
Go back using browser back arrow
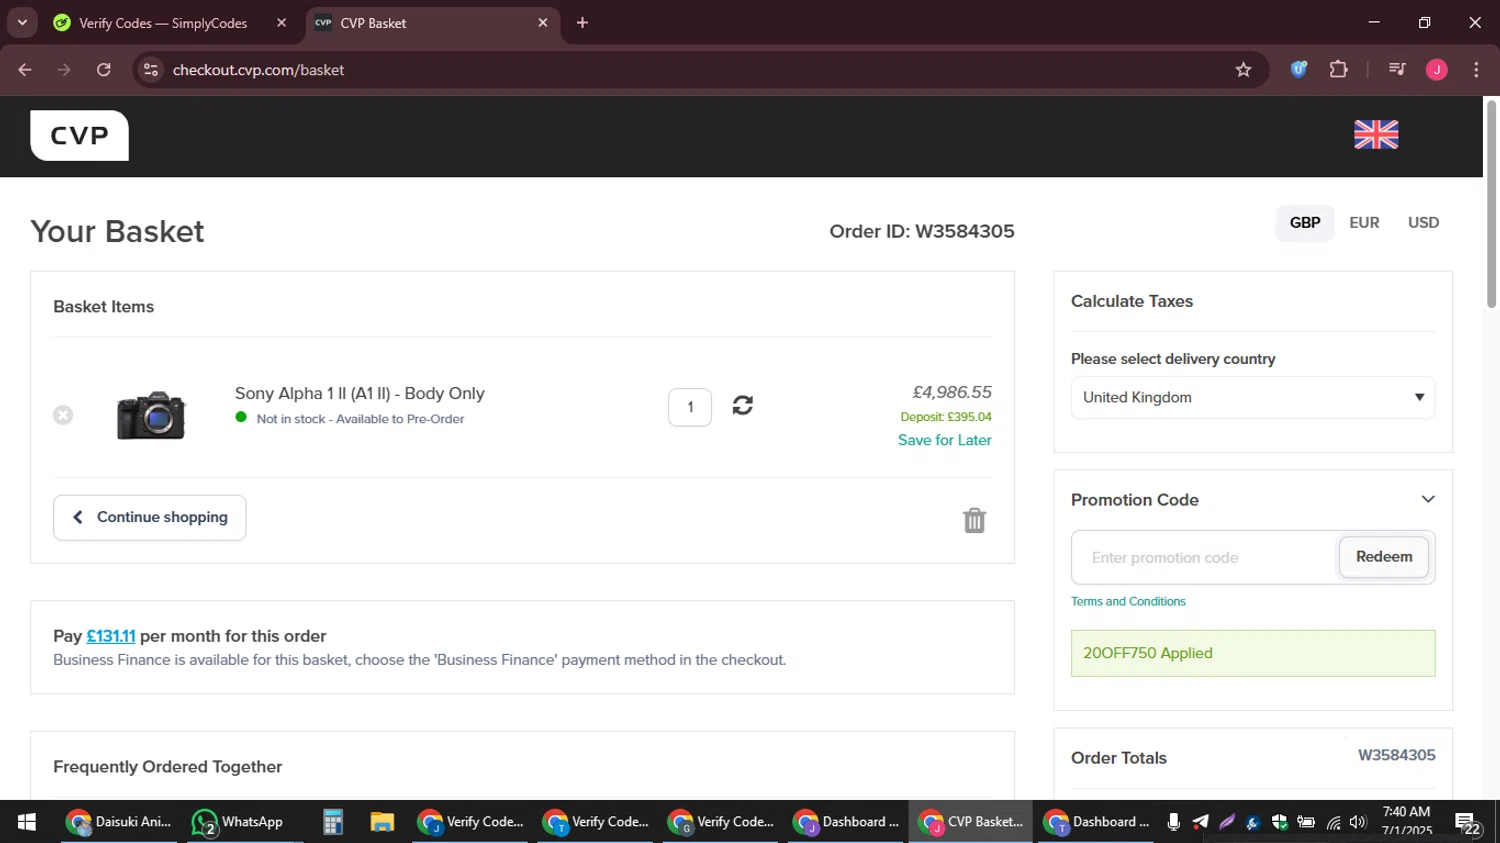tap(25, 70)
